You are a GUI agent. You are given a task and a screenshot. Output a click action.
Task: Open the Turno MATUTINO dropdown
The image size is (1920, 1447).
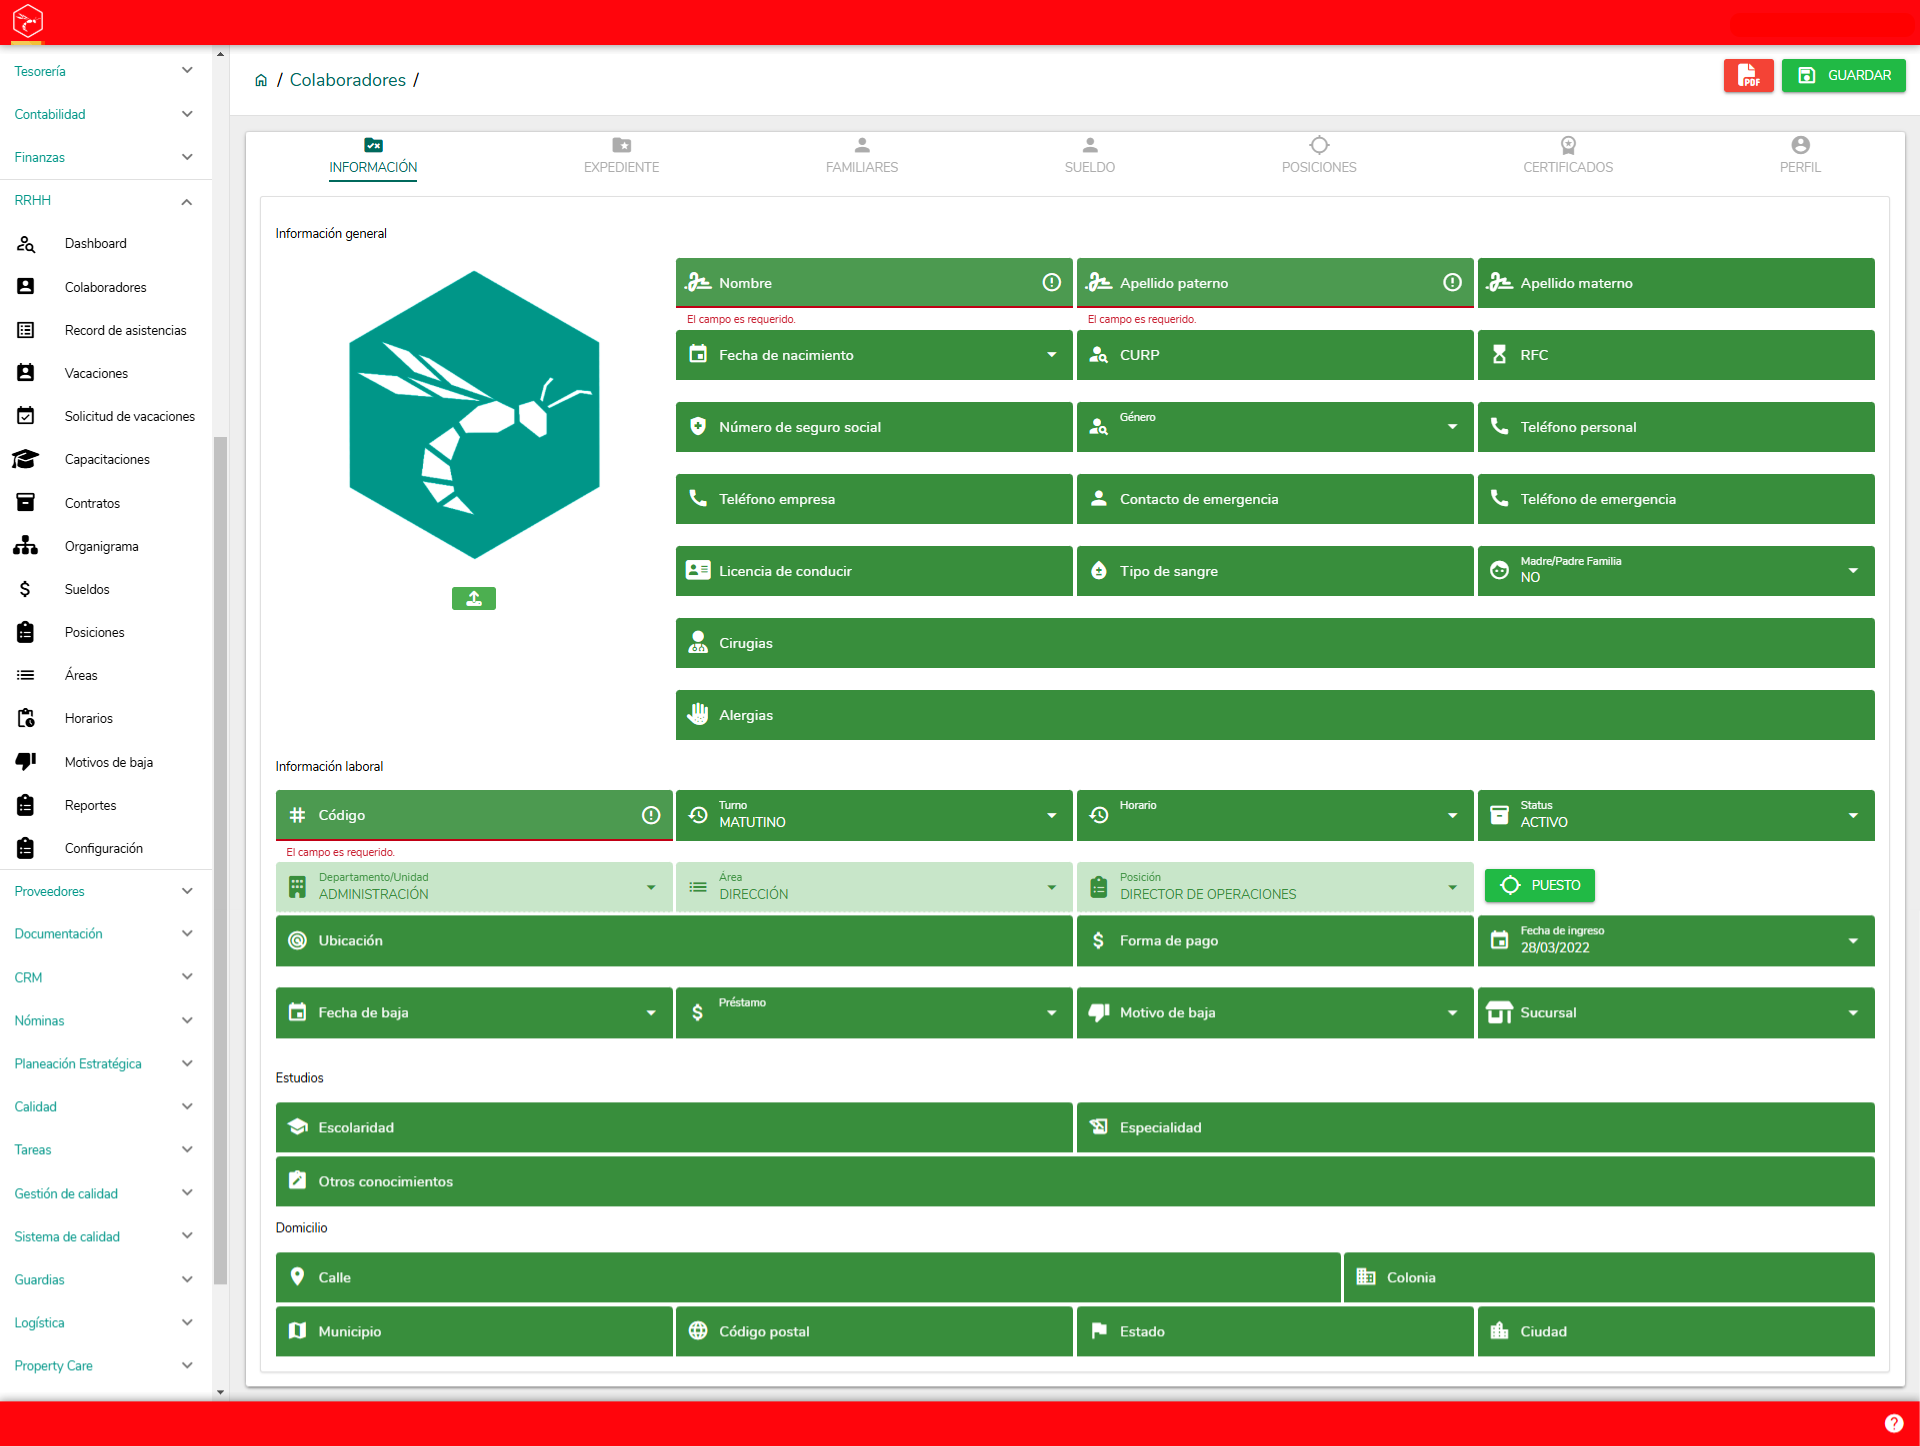click(x=874, y=815)
